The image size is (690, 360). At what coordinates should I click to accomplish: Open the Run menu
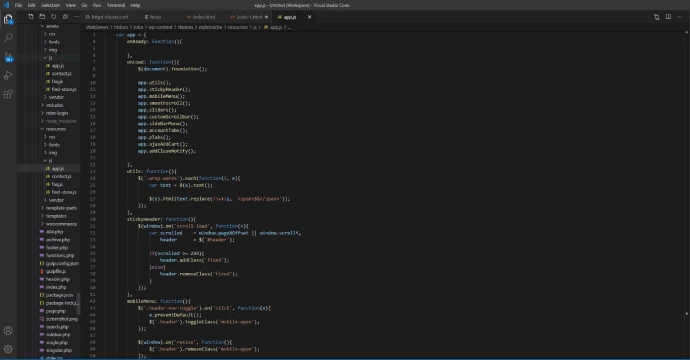97,5
